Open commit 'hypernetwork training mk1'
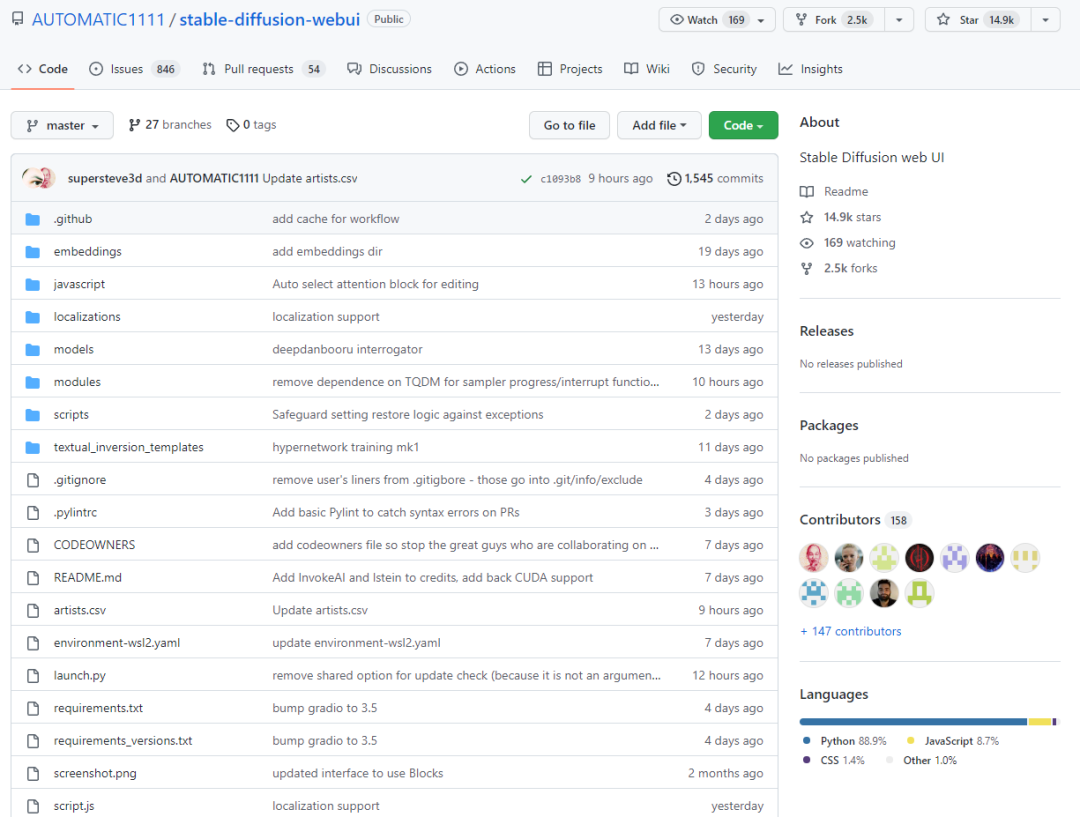Screen dimensions: 1080x817 pos(345,447)
